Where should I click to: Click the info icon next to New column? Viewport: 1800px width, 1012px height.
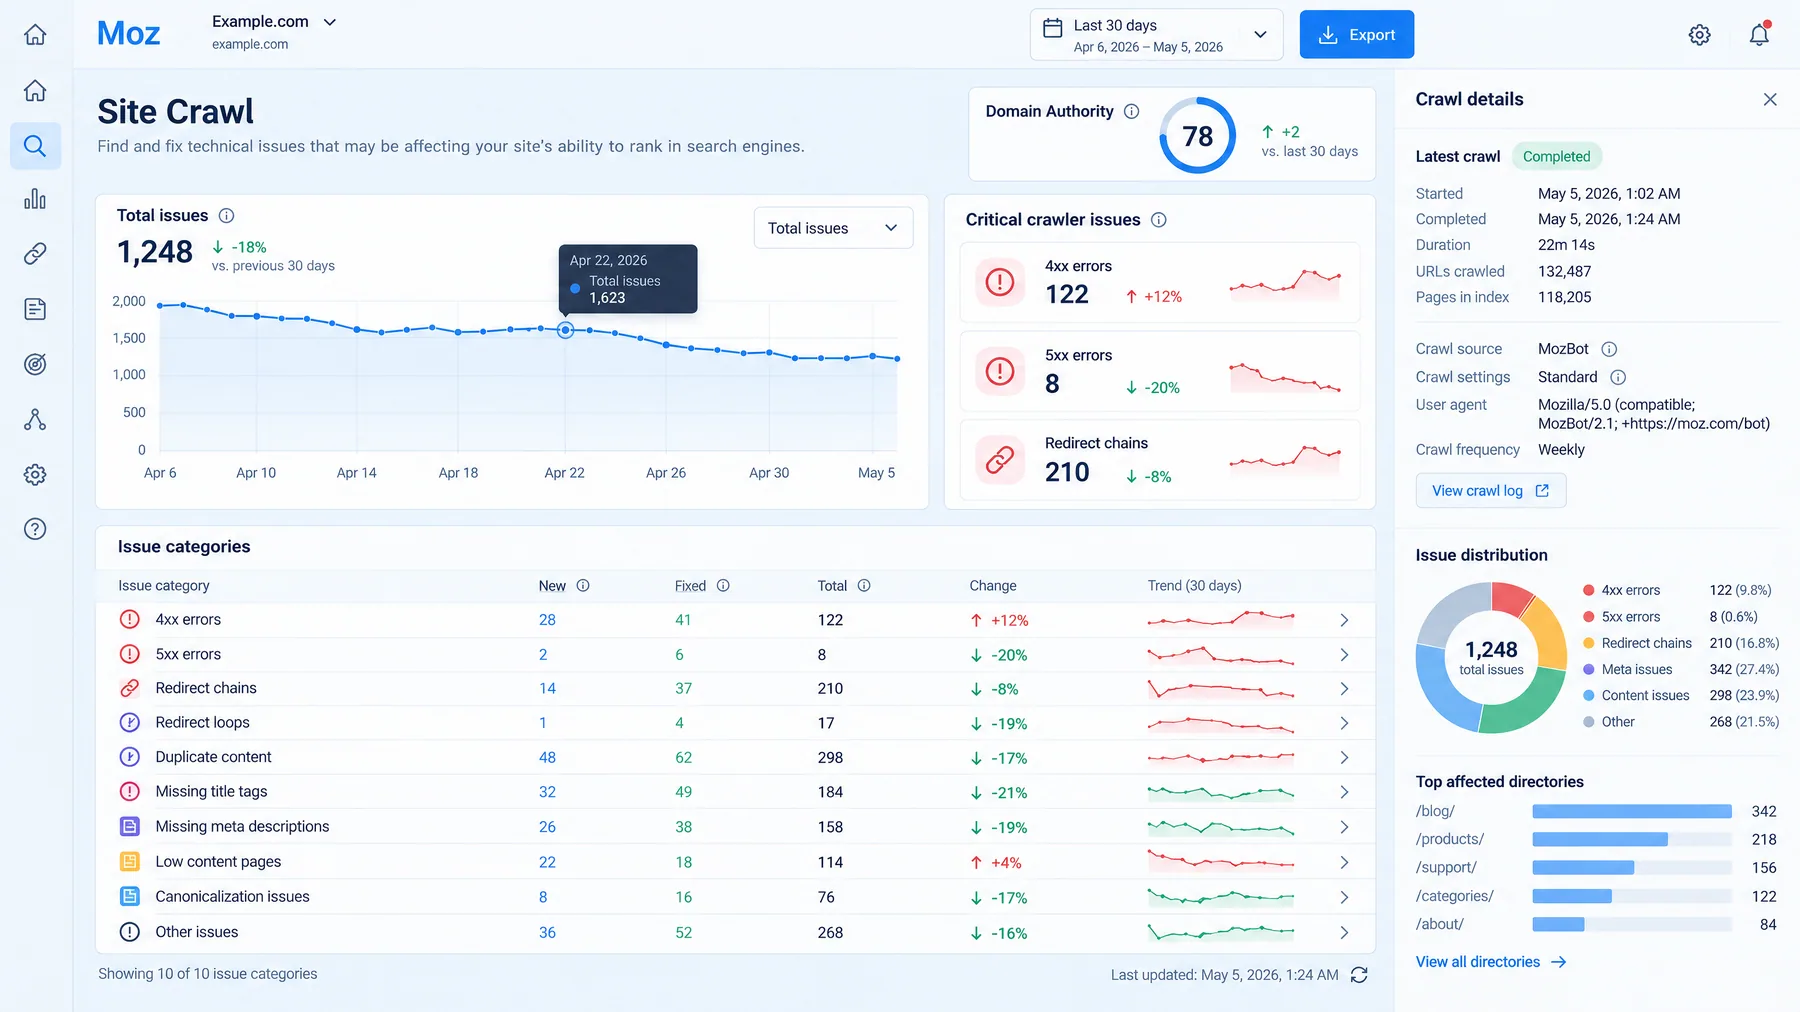[583, 586]
